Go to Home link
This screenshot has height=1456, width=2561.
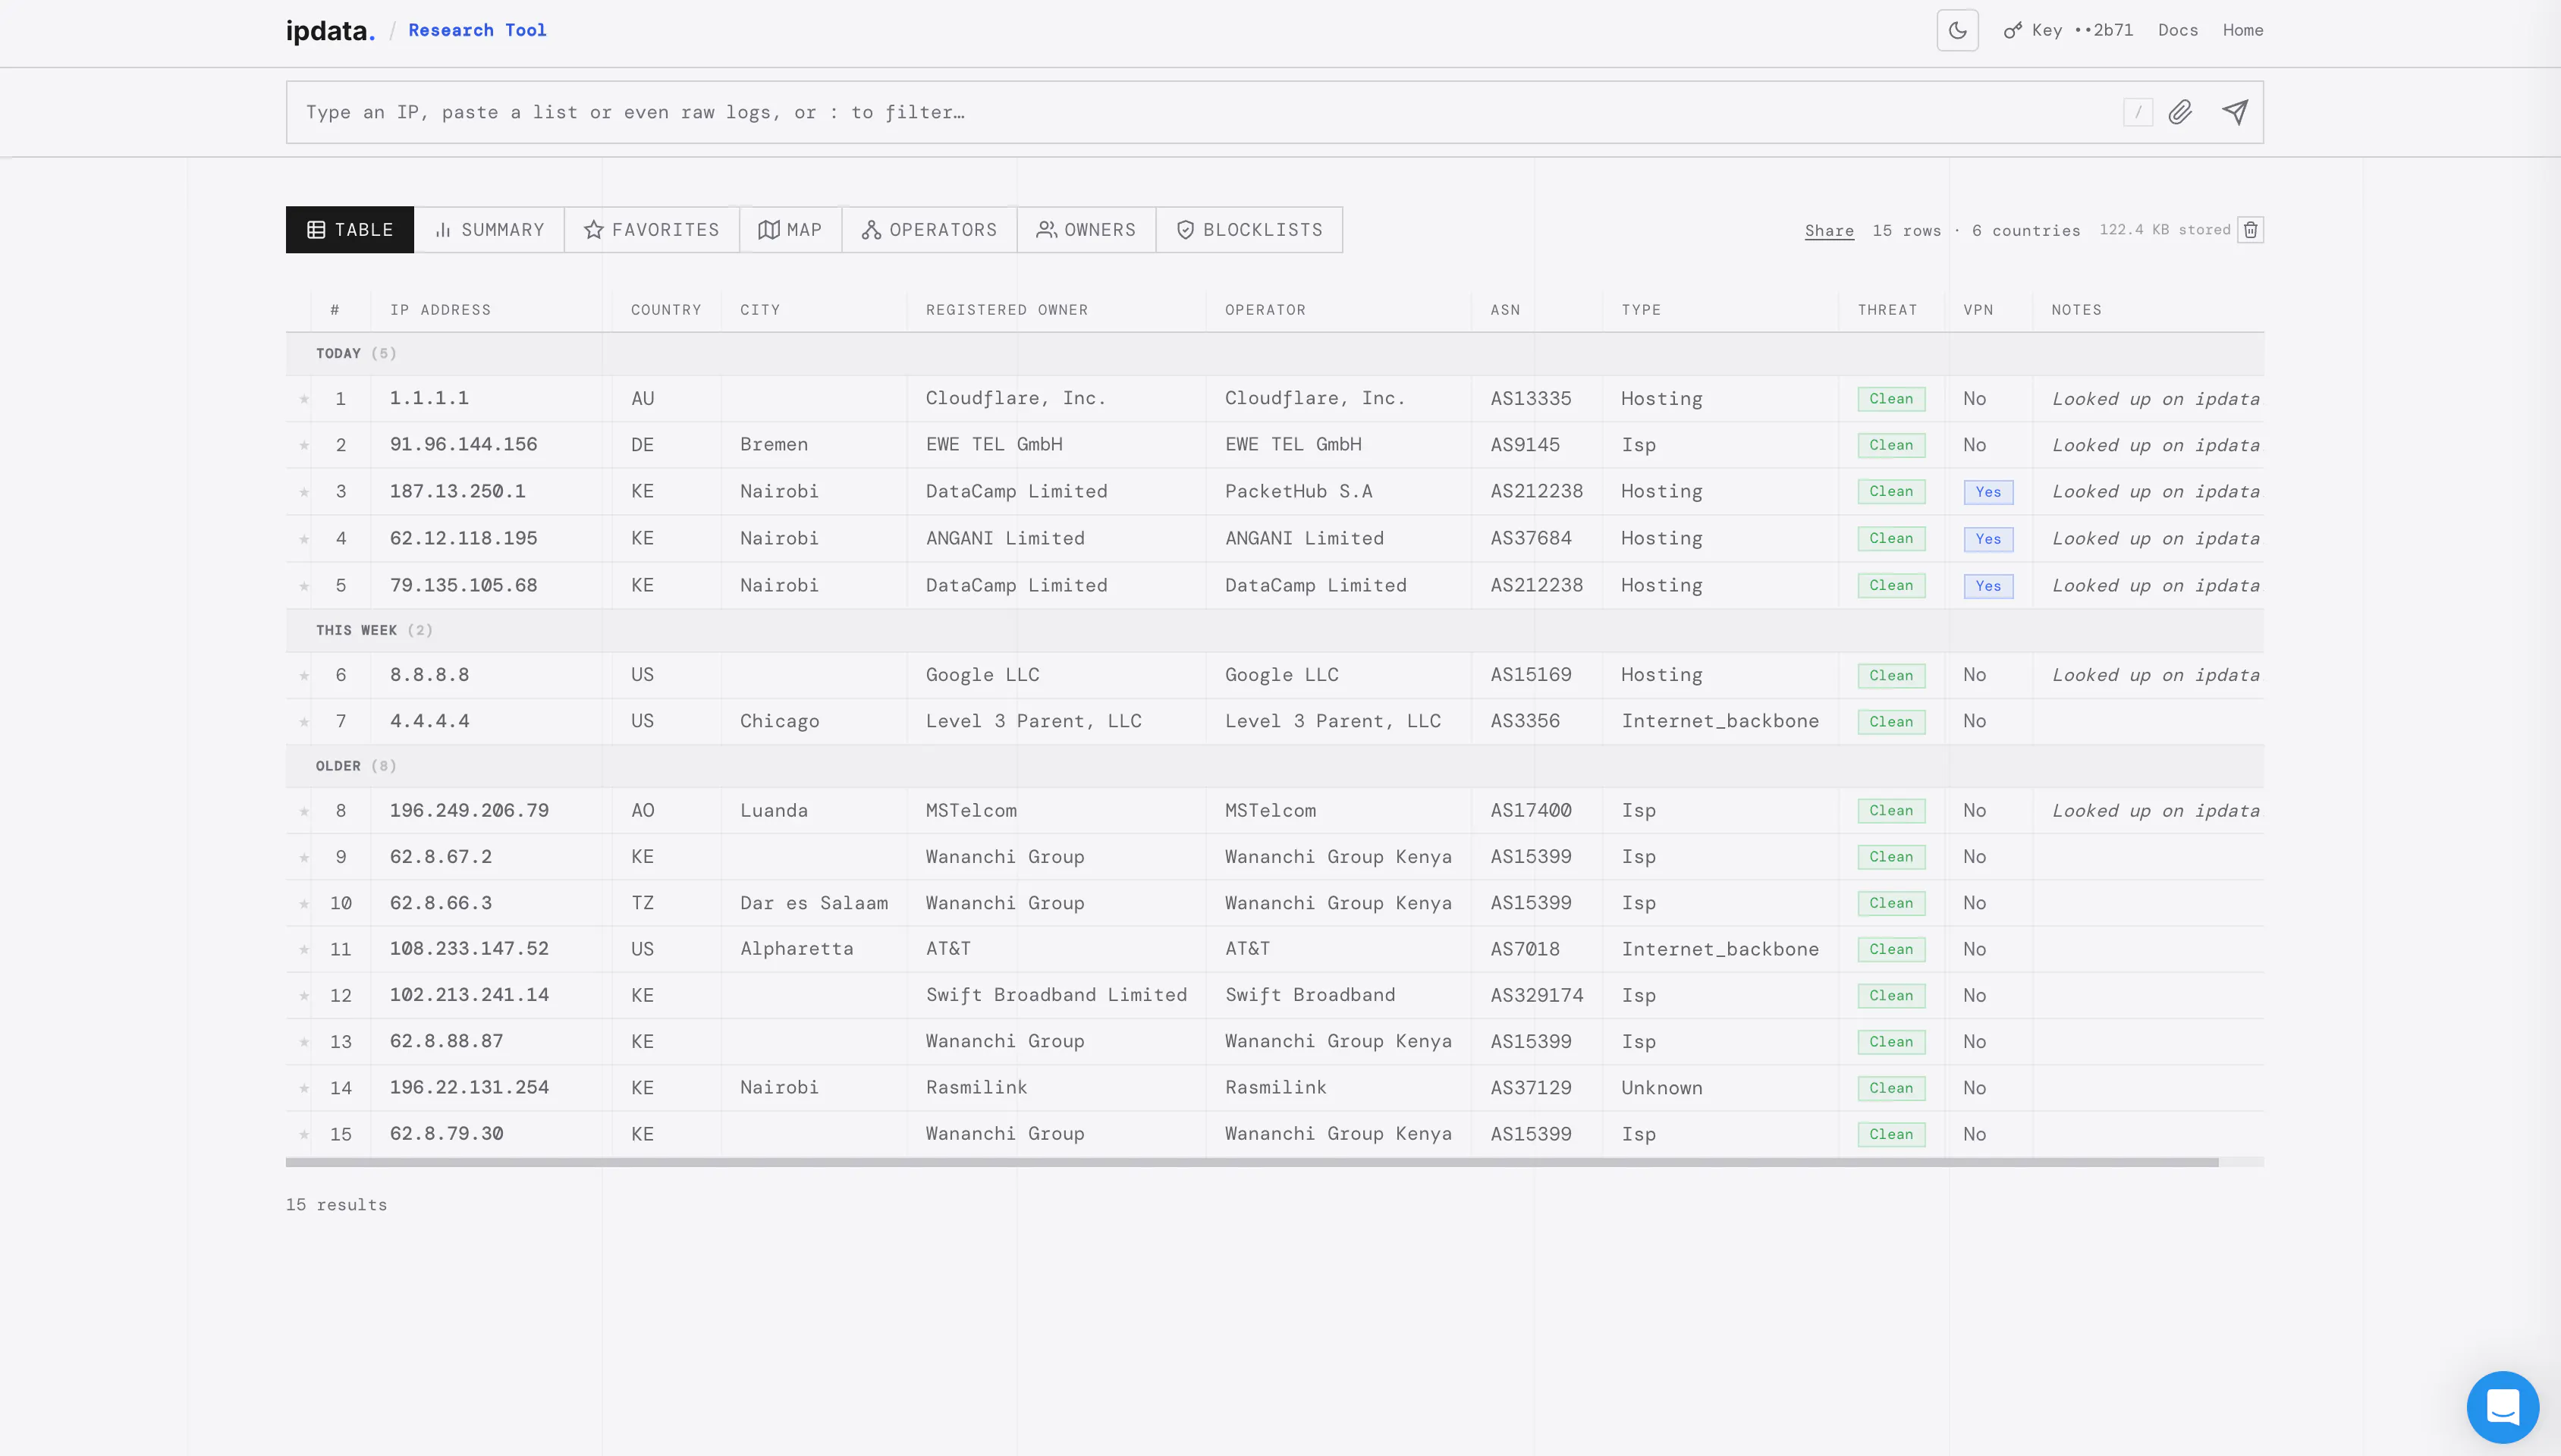tap(2243, 30)
